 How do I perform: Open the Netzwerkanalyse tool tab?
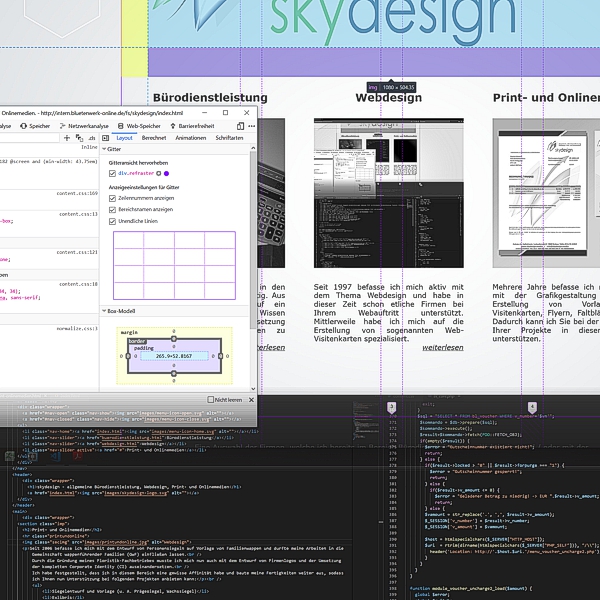[84, 126]
